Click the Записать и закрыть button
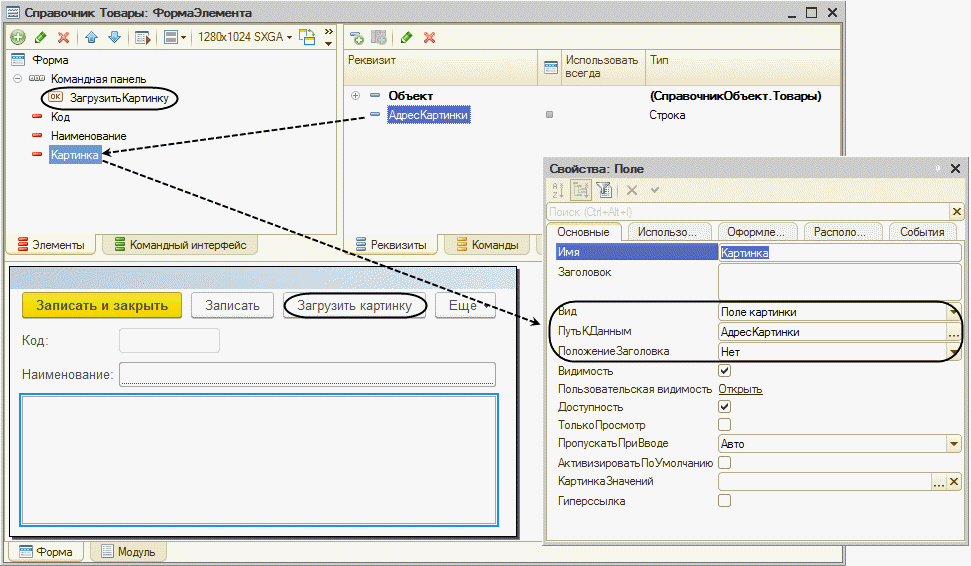 (102, 305)
